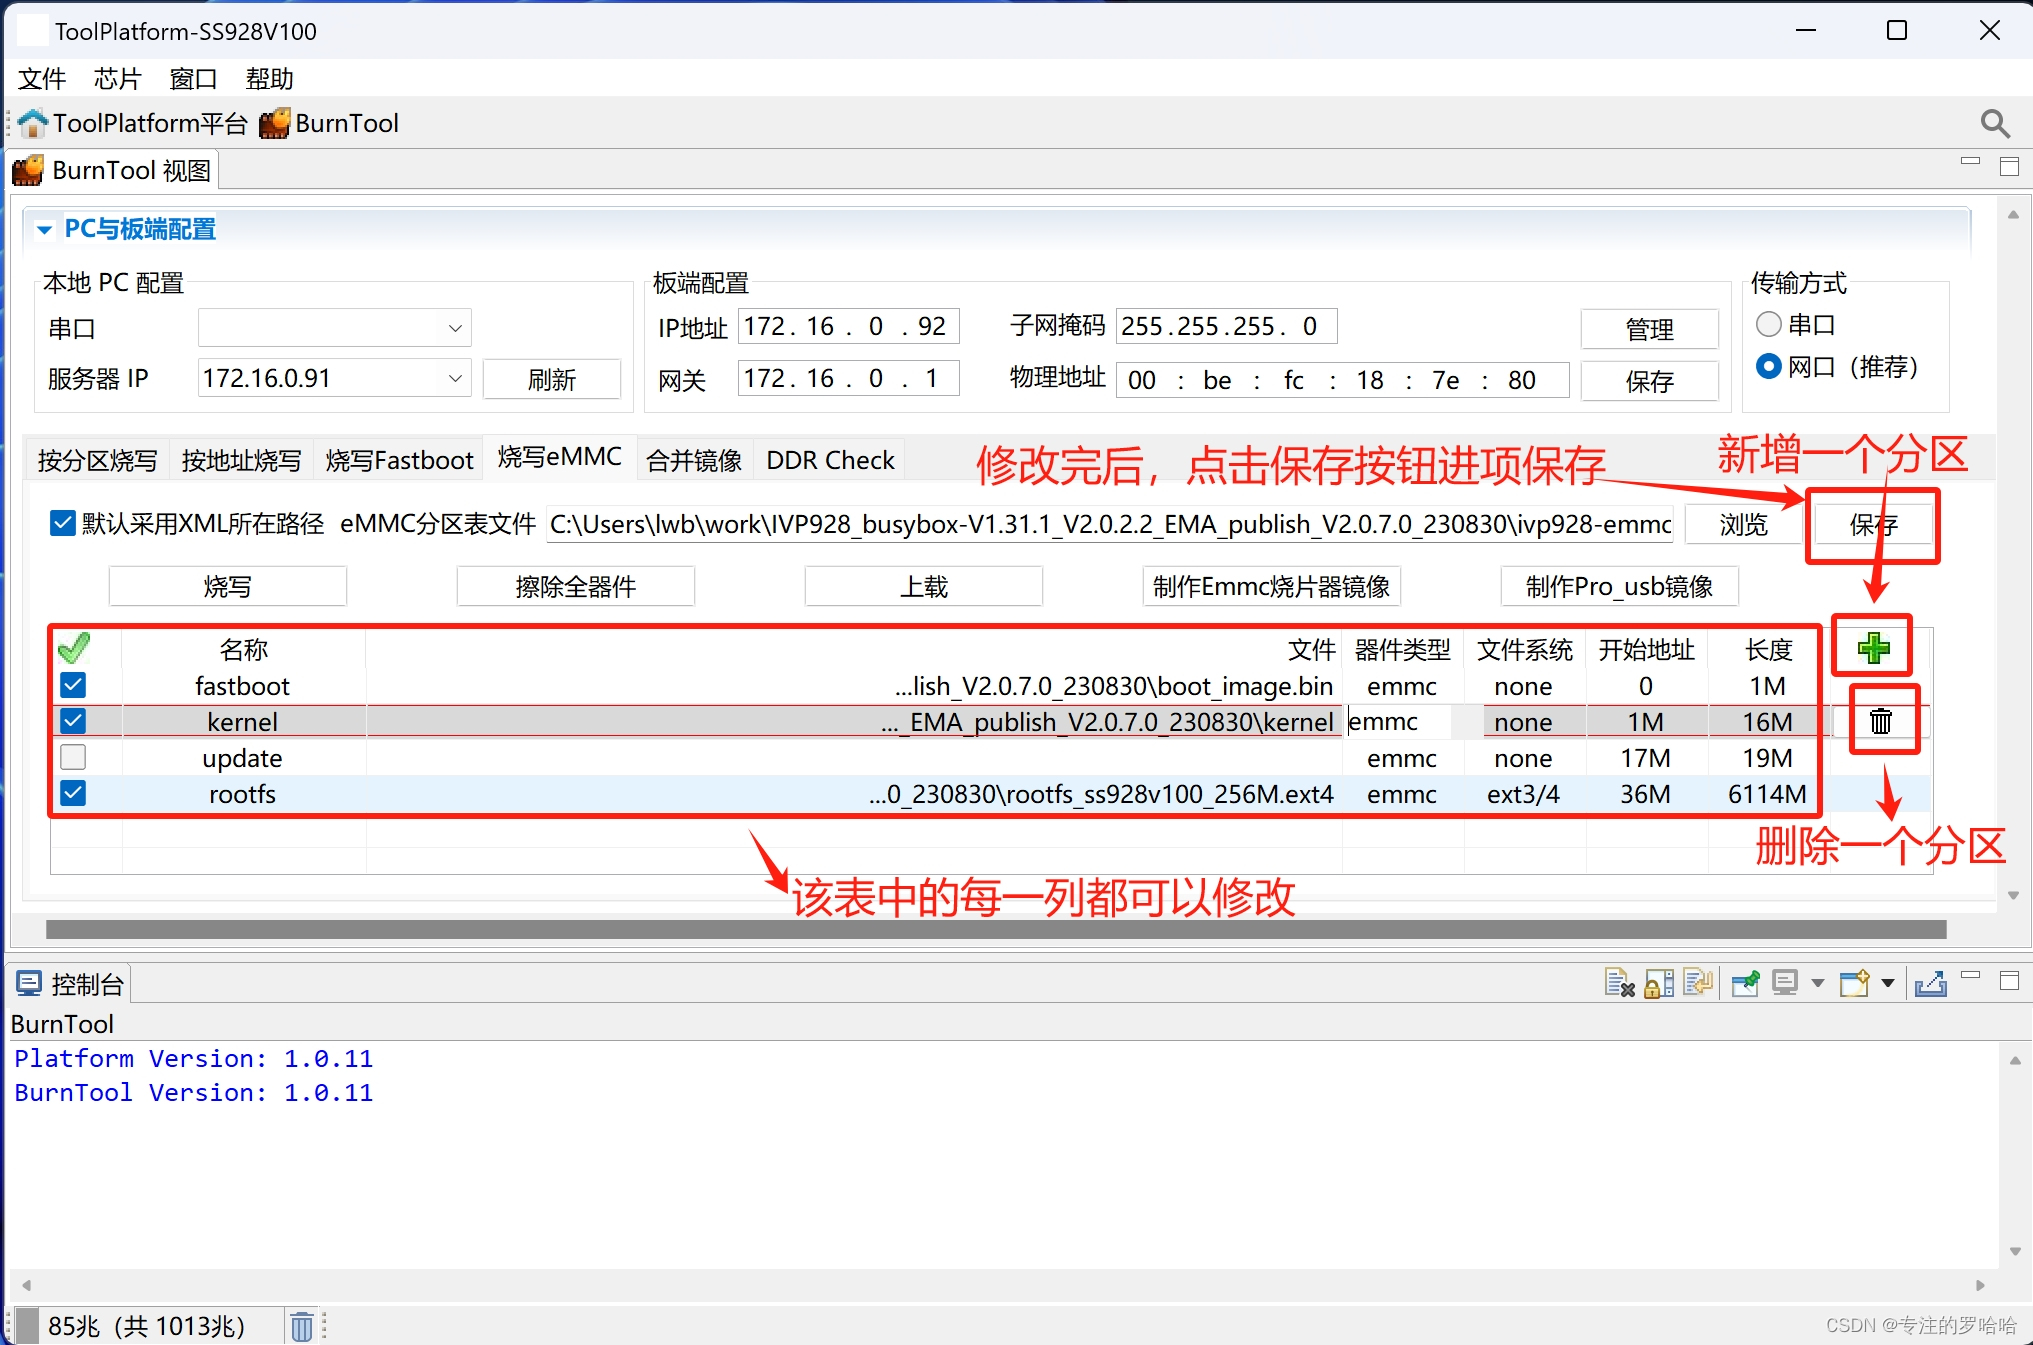The width and height of the screenshot is (2033, 1345).
Task: Delete partition using trash can icon
Action: [1881, 720]
